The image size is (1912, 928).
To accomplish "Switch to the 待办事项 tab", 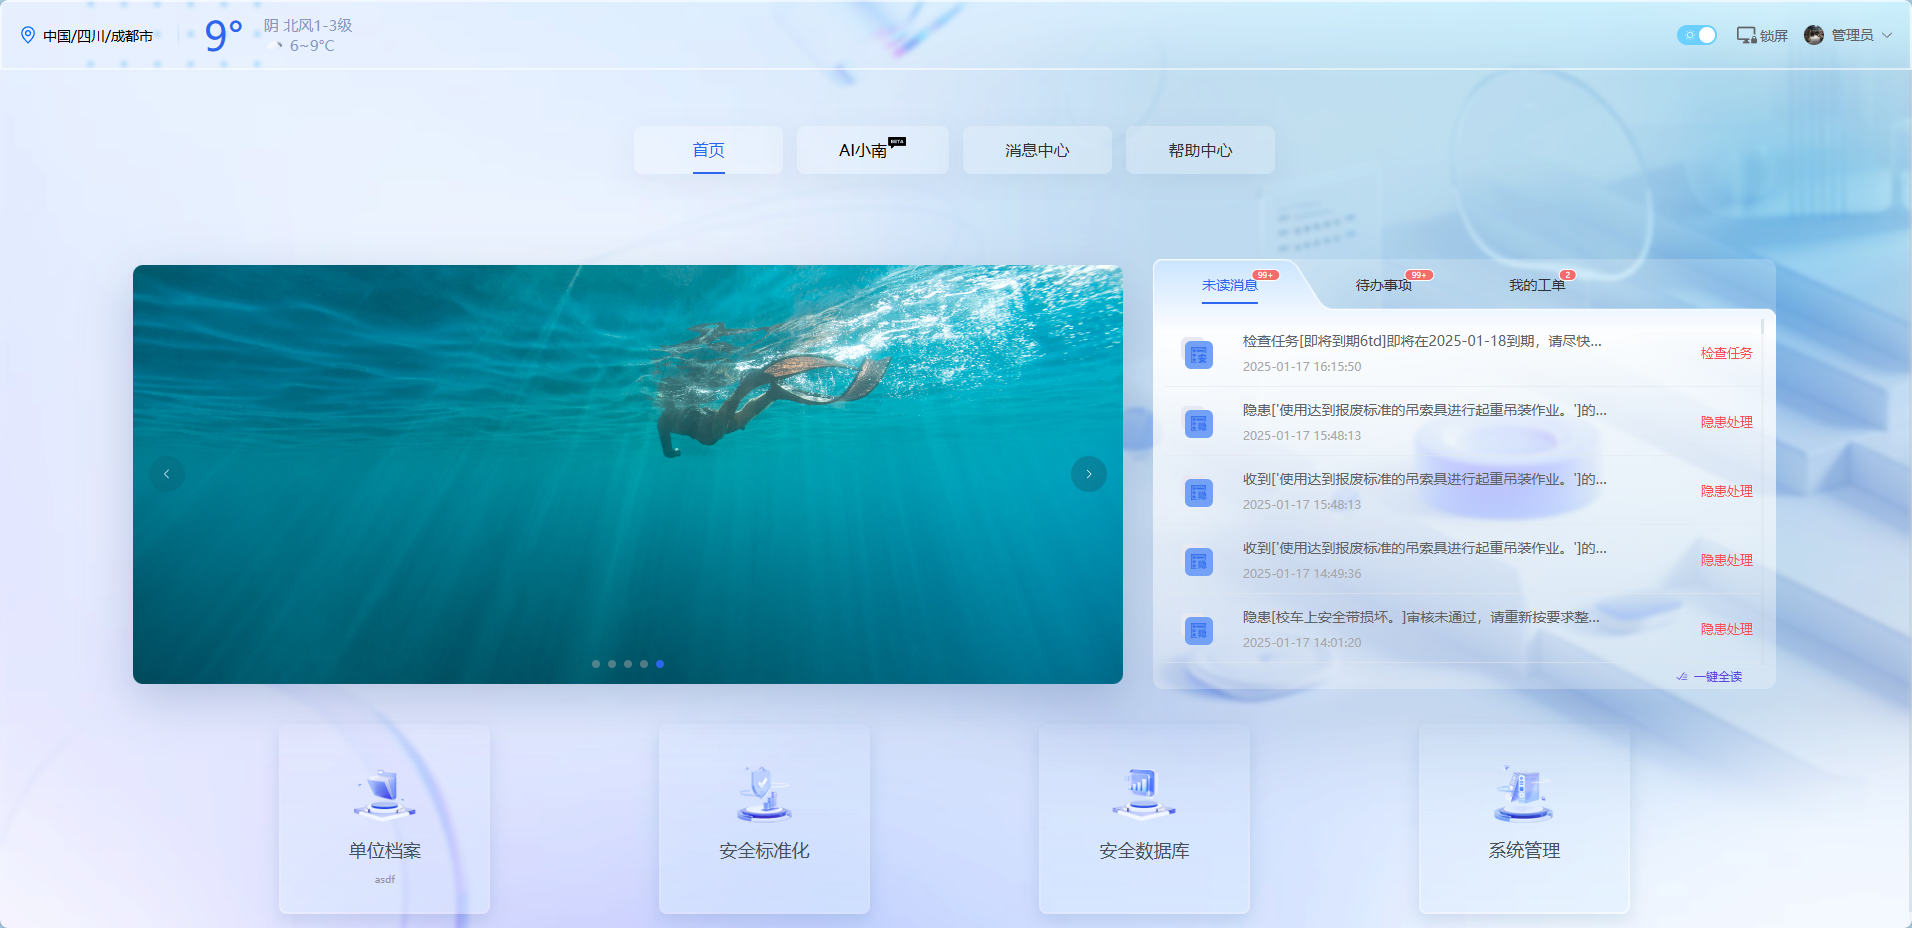I will click(1383, 286).
